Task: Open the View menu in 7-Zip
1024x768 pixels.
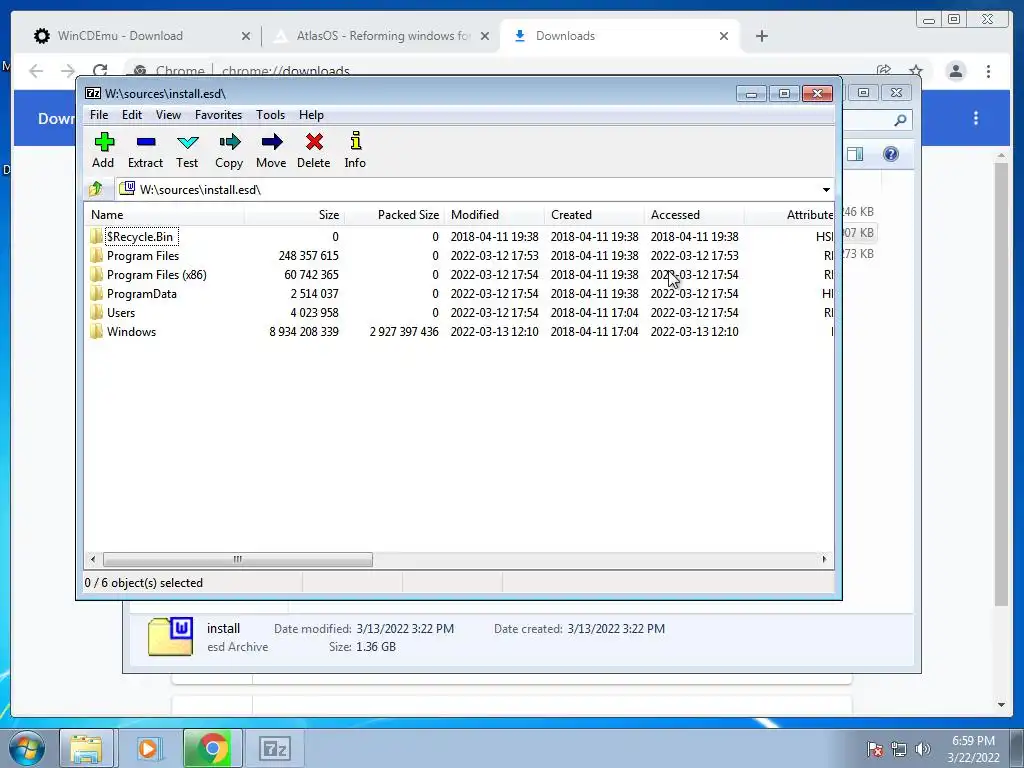Action: tap(168, 114)
